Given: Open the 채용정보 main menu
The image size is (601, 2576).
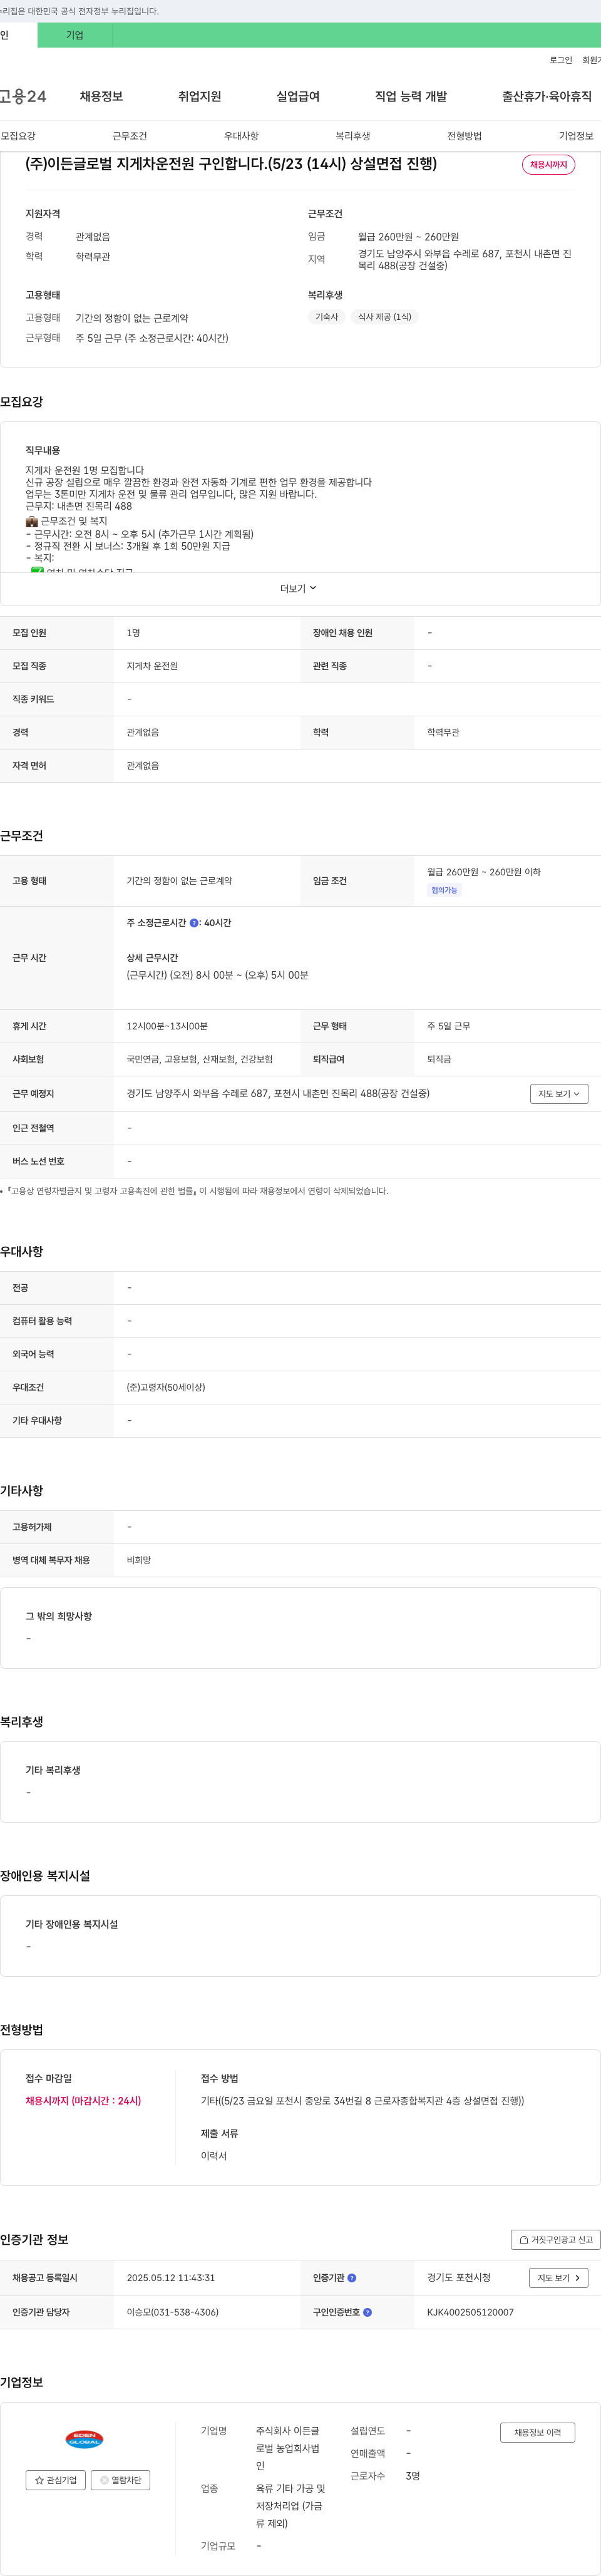Looking at the screenshot, I should [x=101, y=96].
